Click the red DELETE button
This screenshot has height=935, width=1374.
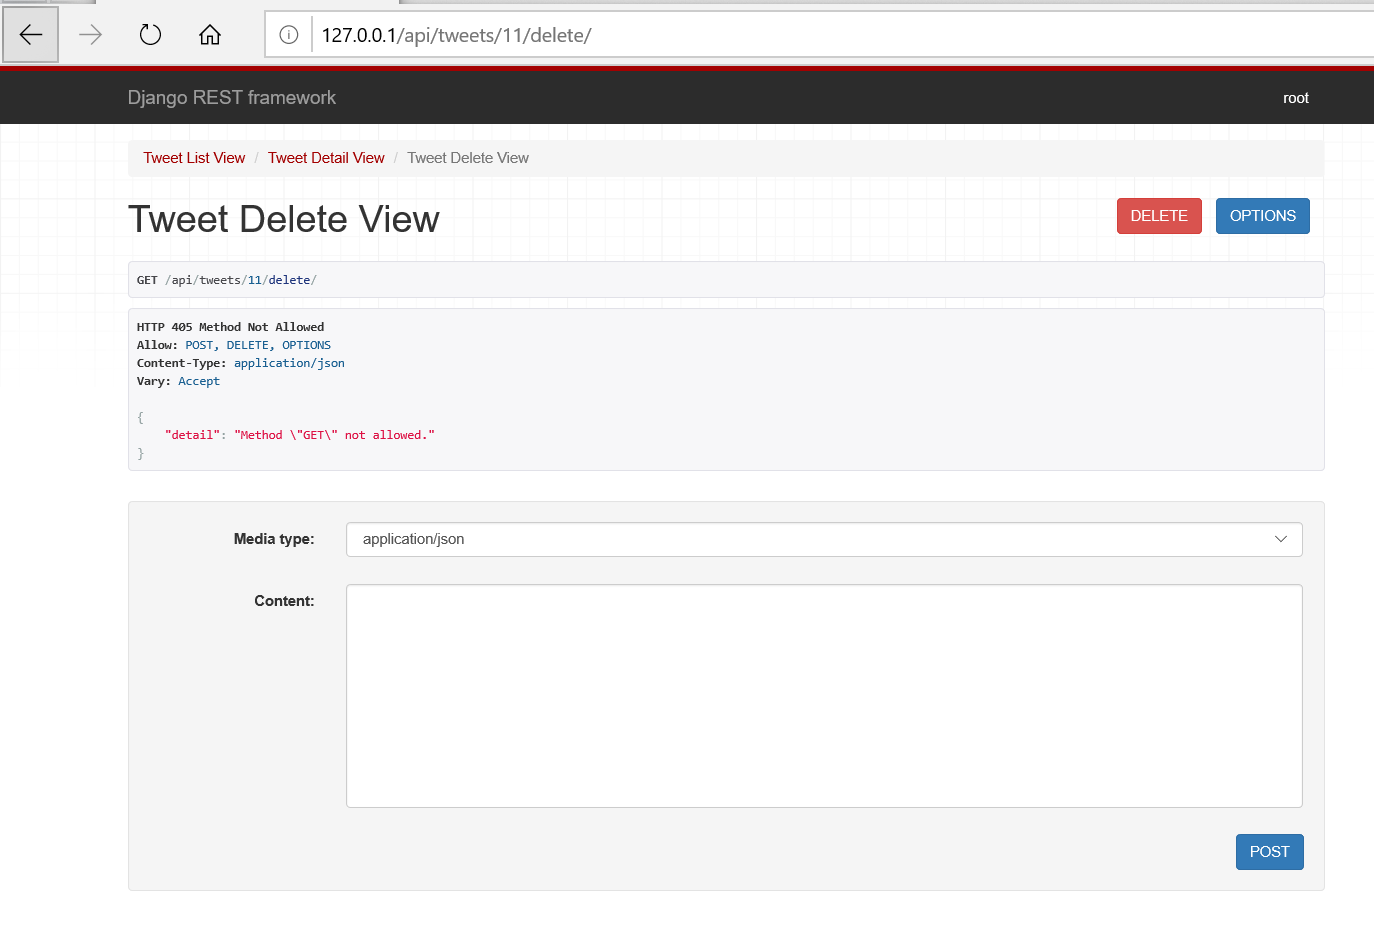[1159, 216]
